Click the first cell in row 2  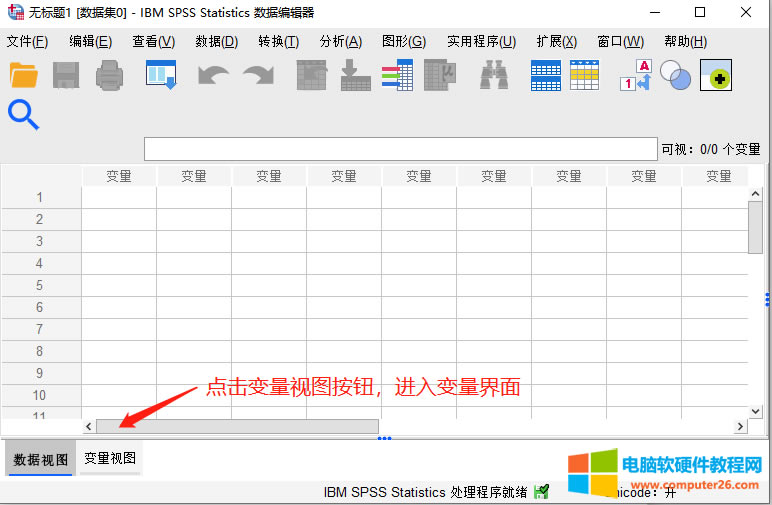click(x=119, y=220)
